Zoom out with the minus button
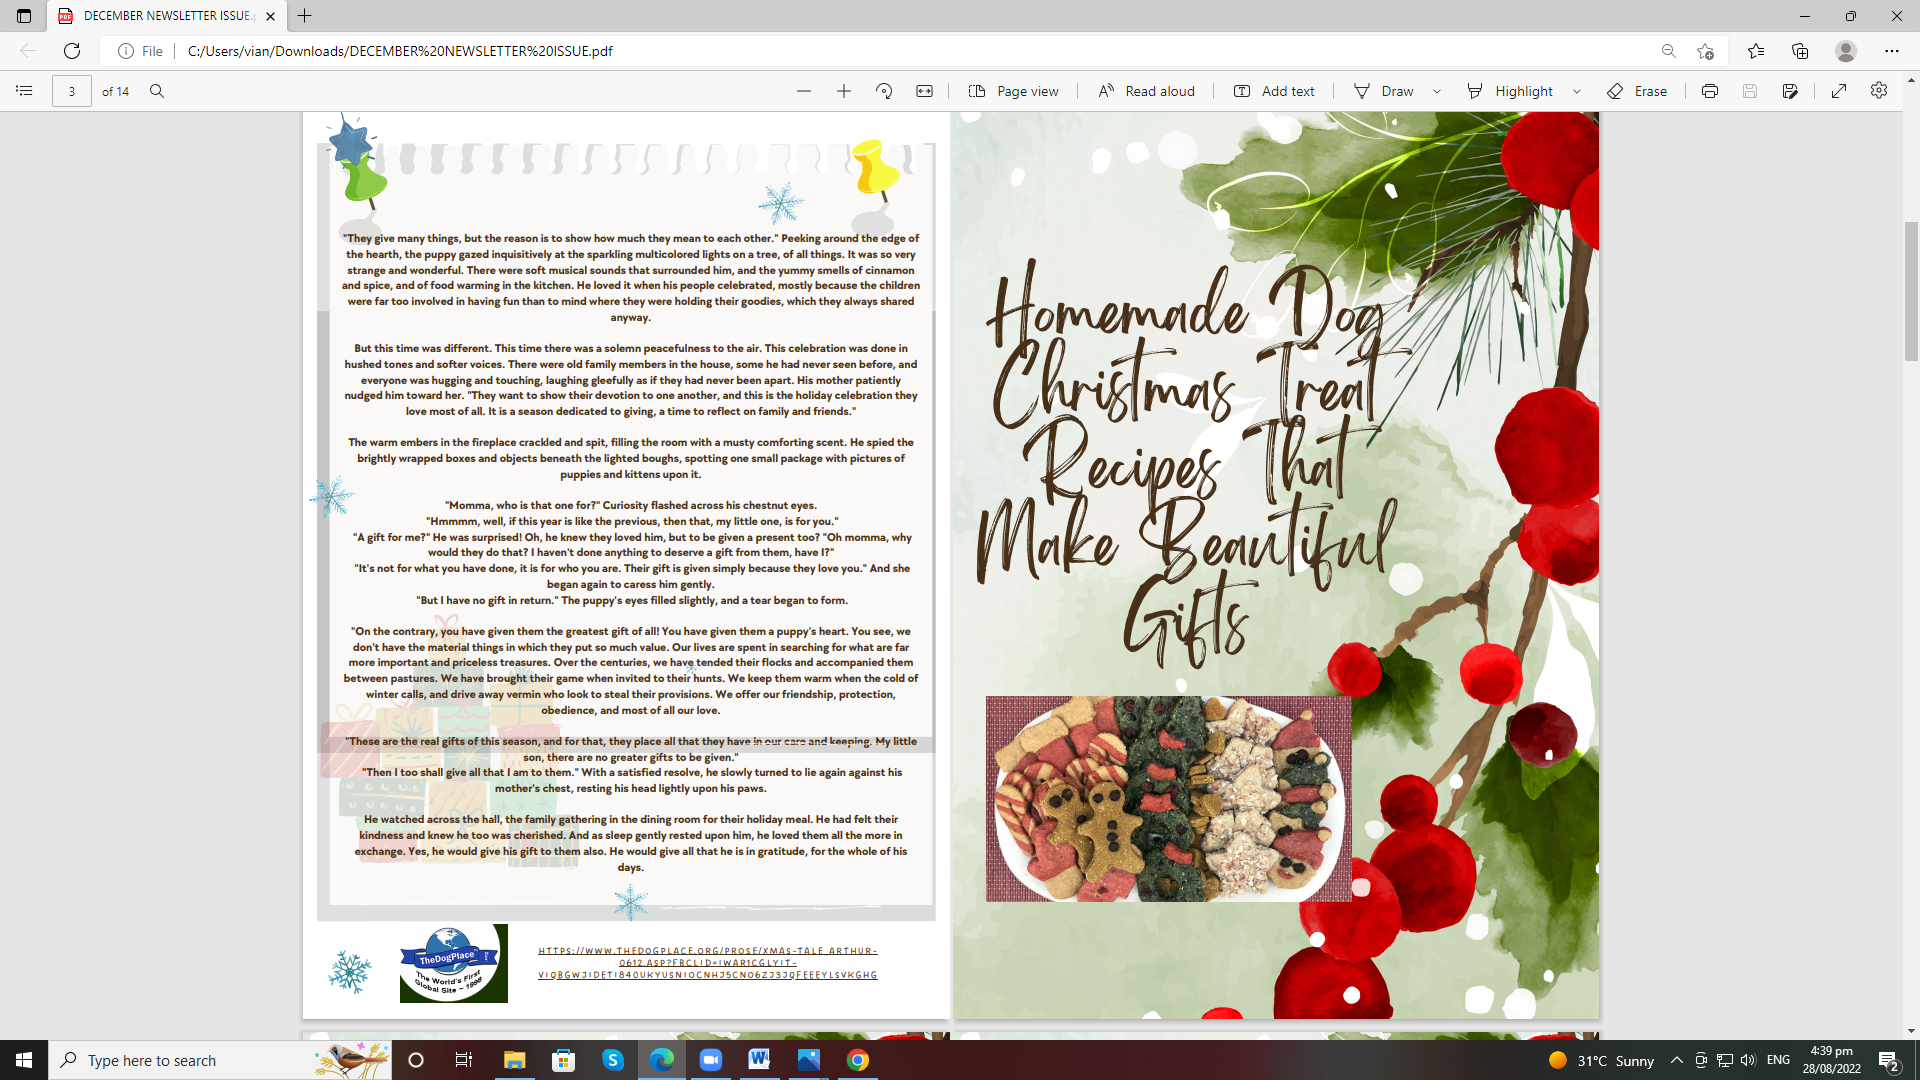The height and width of the screenshot is (1080, 1920). point(804,91)
